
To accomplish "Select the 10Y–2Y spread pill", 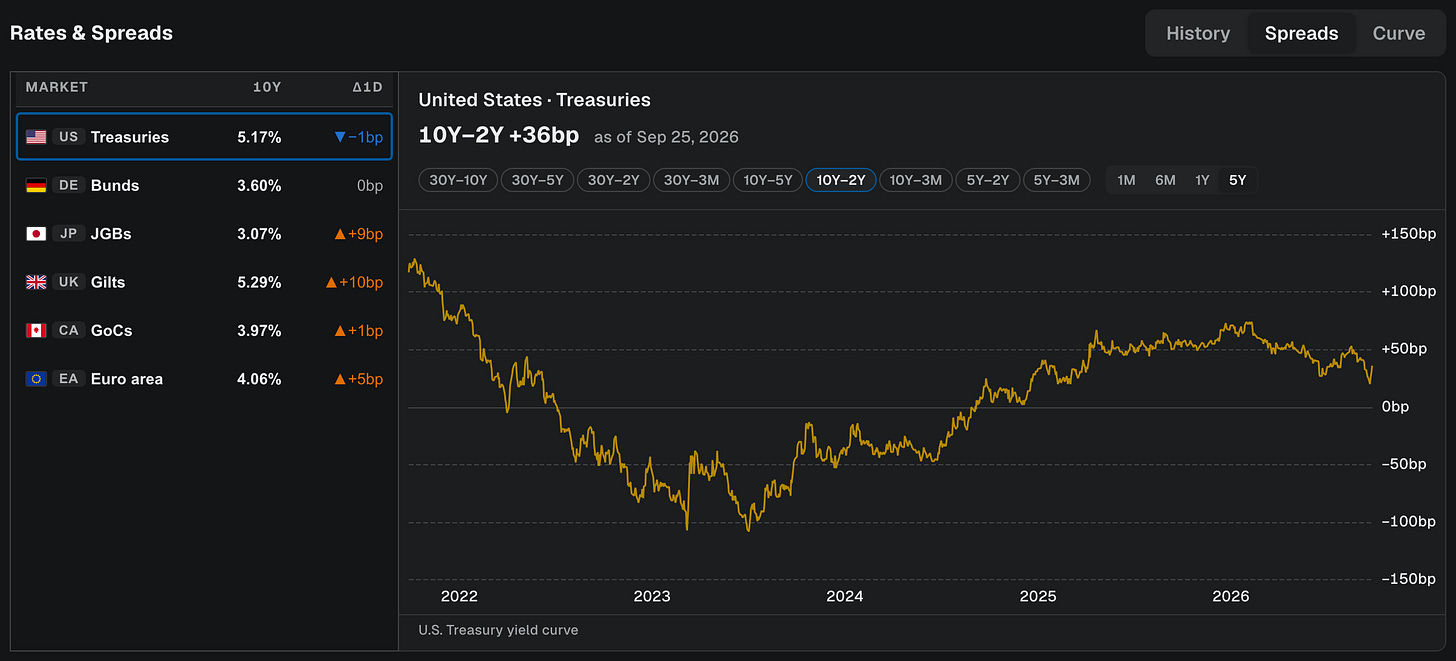I will [x=841, y=180].
